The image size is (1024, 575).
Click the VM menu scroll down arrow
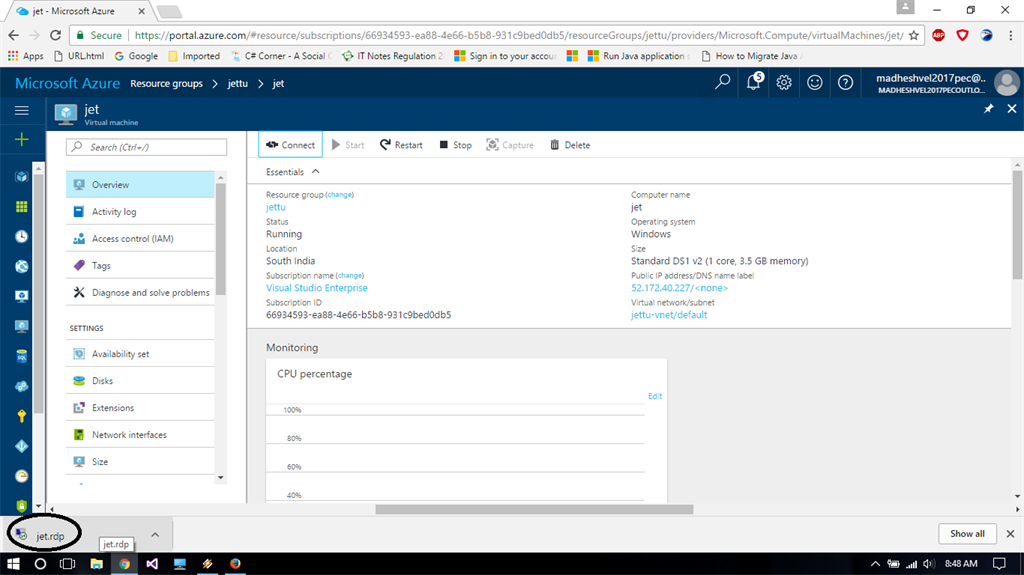221,478
